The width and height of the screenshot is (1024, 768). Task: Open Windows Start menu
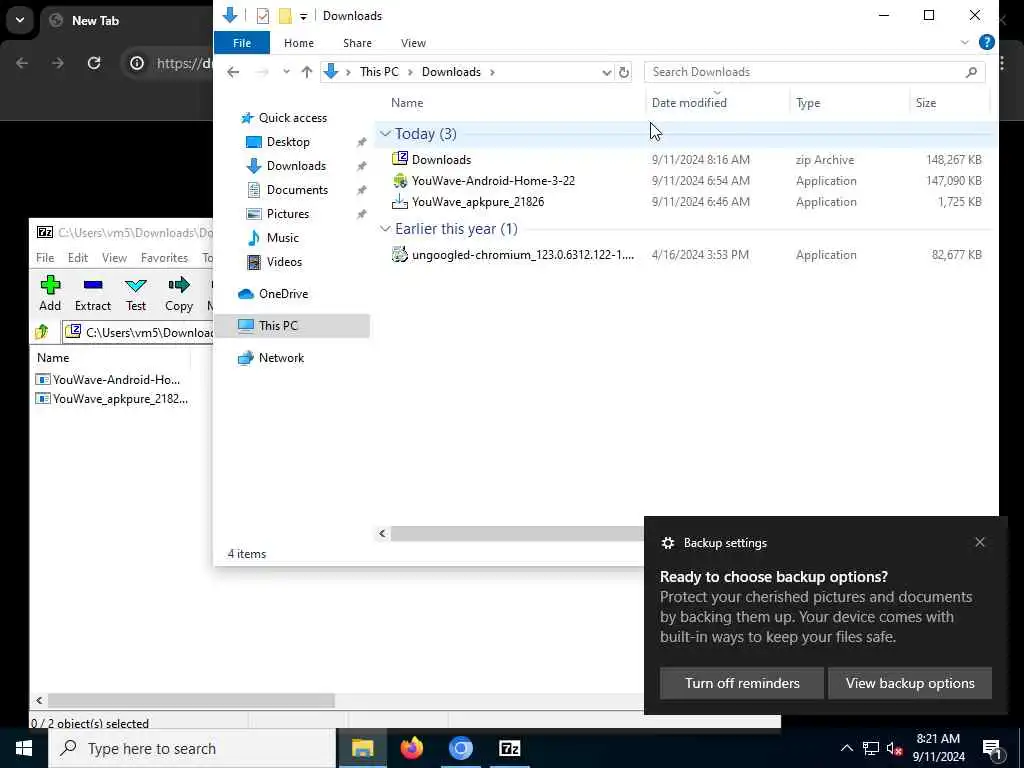[24, 748]
